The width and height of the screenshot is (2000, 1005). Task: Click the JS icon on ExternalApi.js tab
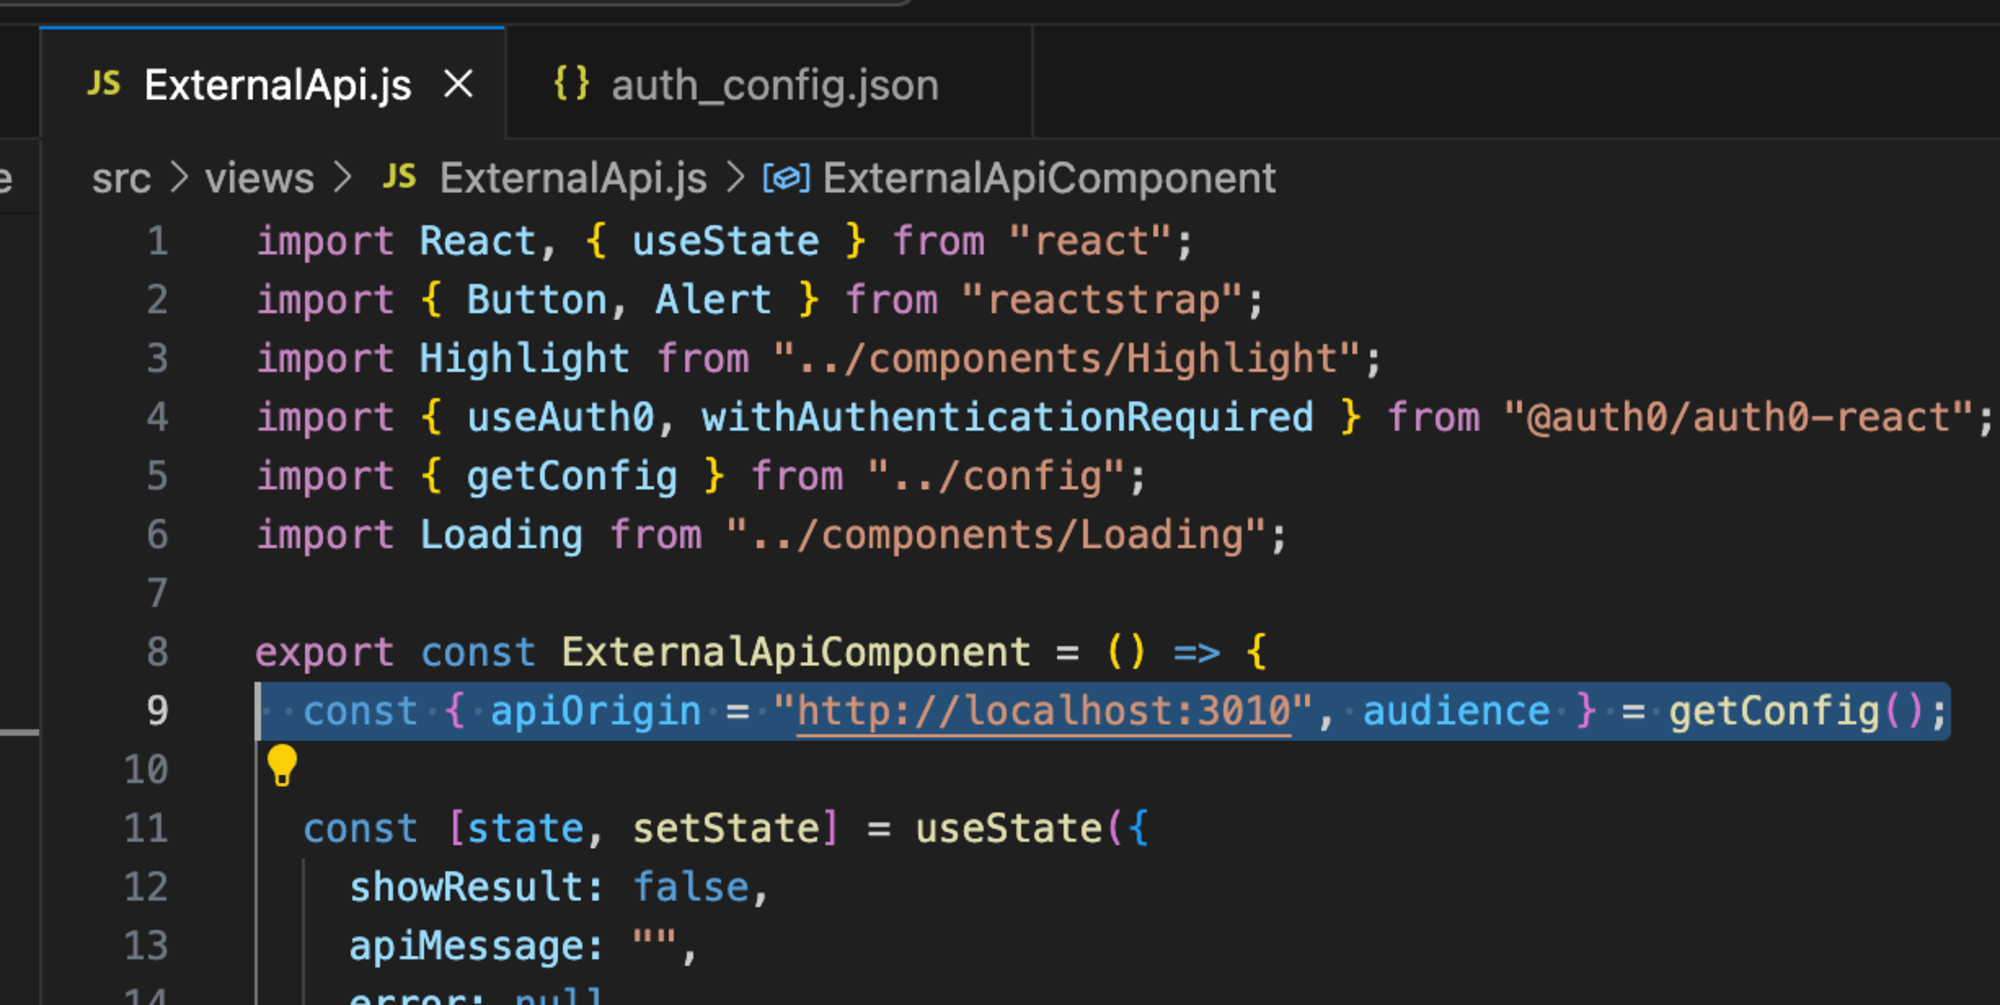104,83
